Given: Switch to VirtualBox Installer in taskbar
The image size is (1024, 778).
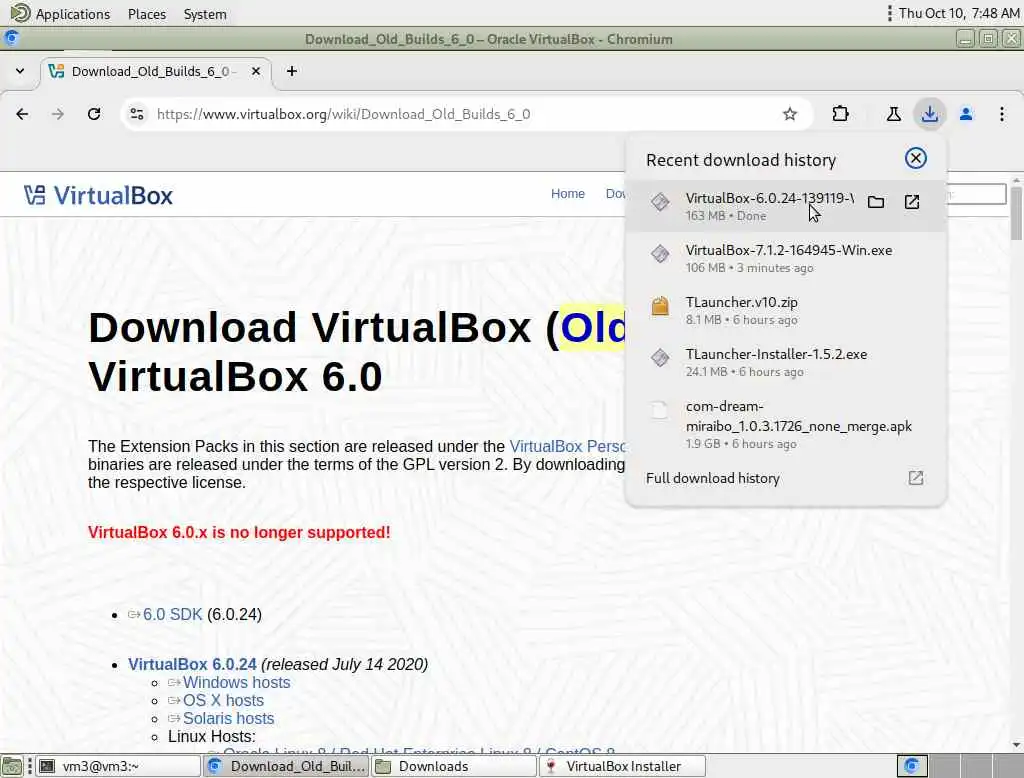Looking at the screenshot, I should tap(622, 766).
